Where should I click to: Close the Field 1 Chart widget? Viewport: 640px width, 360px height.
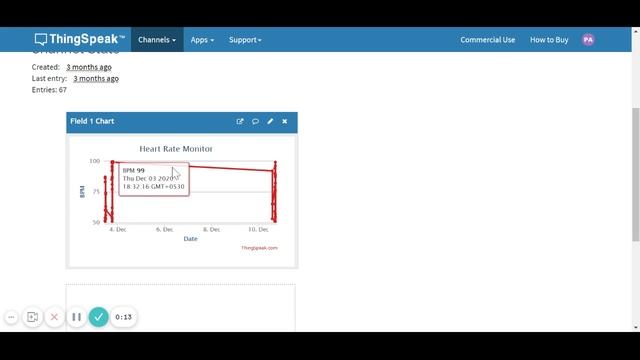[x=284, y=121]
